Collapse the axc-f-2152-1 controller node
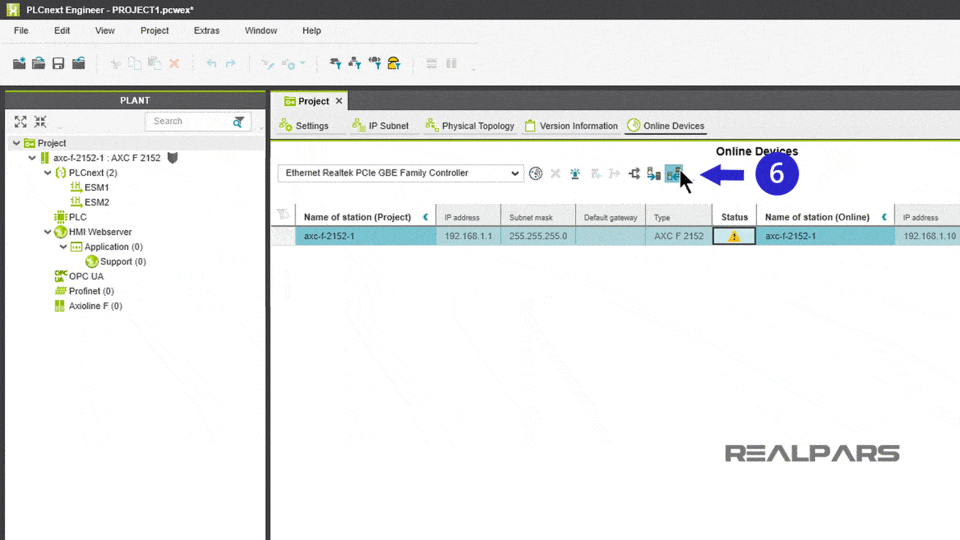 (x=32, y=158)
